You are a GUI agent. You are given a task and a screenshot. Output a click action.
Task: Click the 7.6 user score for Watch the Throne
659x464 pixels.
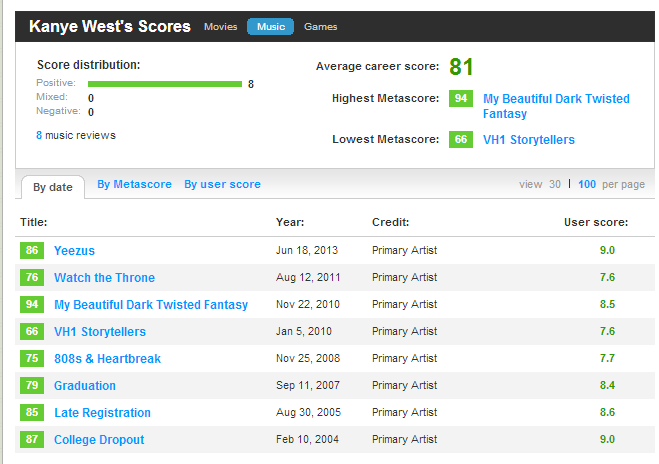point(607,277)
